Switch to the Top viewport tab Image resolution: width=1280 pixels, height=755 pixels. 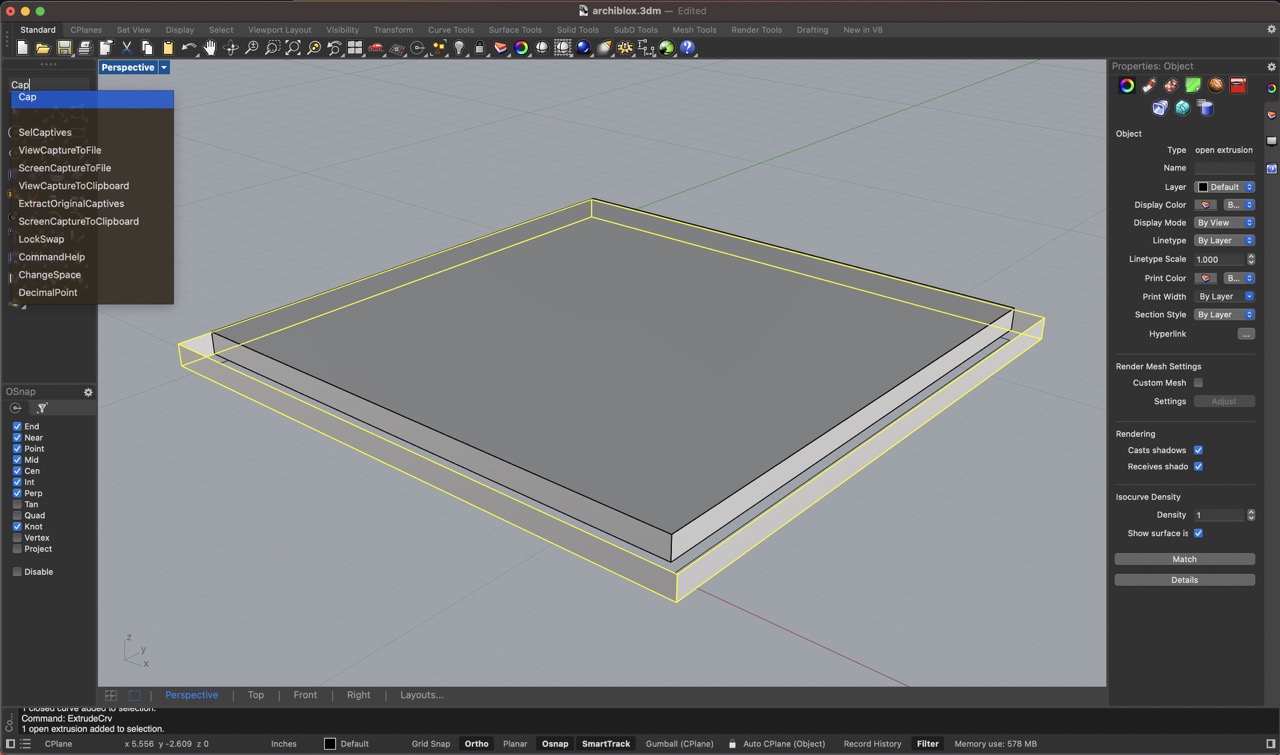click(x=256, y=695)
